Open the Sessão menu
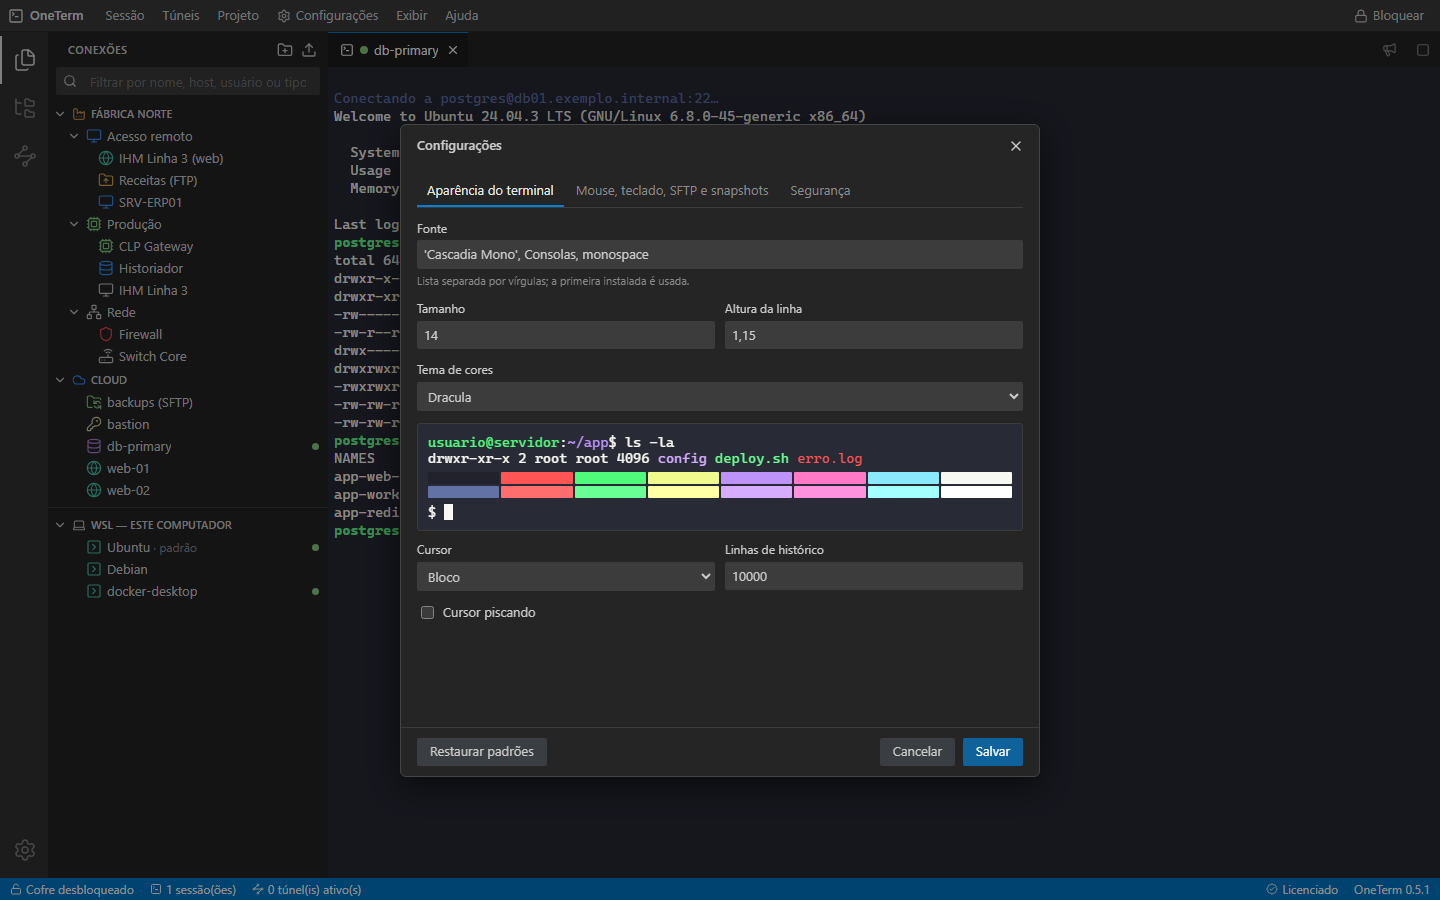This screenshot has height=900, width=1440. pos(125,16)
